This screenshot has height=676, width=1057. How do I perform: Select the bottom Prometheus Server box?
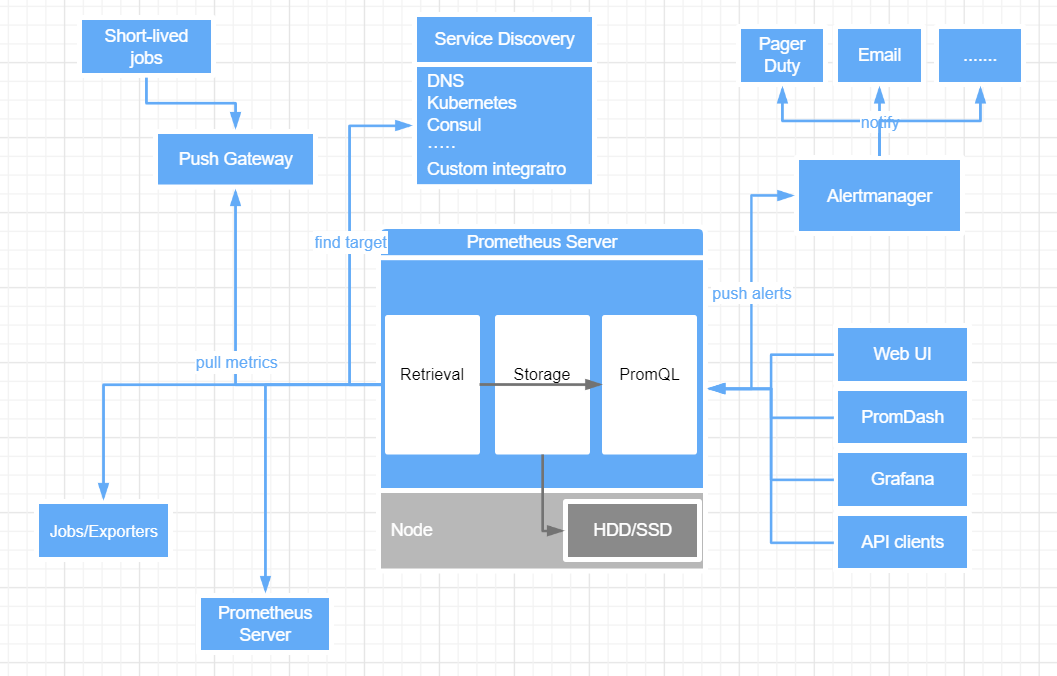pos(265,624)
